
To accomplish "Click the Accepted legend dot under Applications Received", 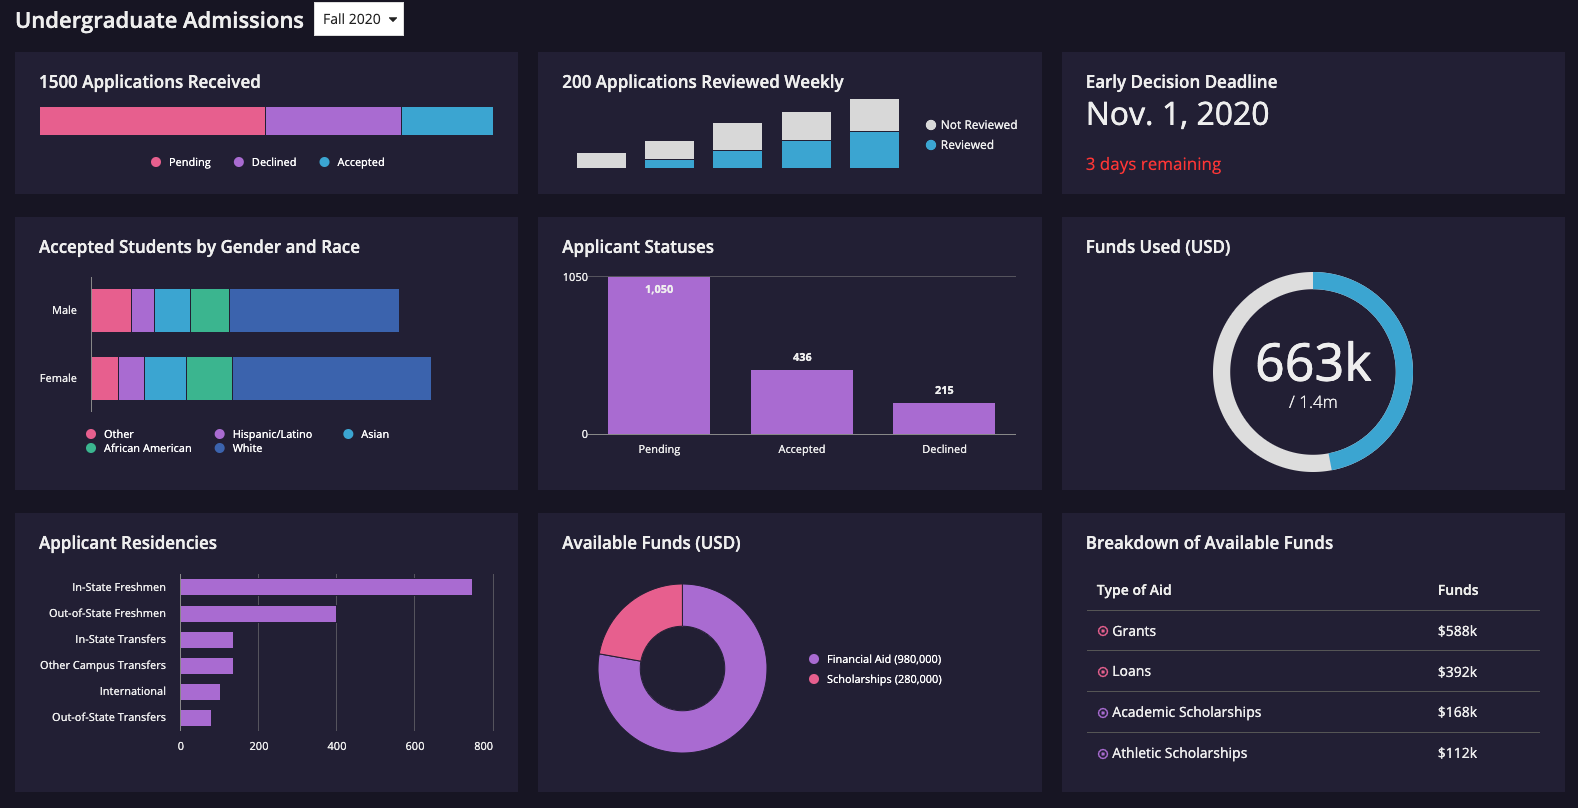I will (x=324, y=162).
